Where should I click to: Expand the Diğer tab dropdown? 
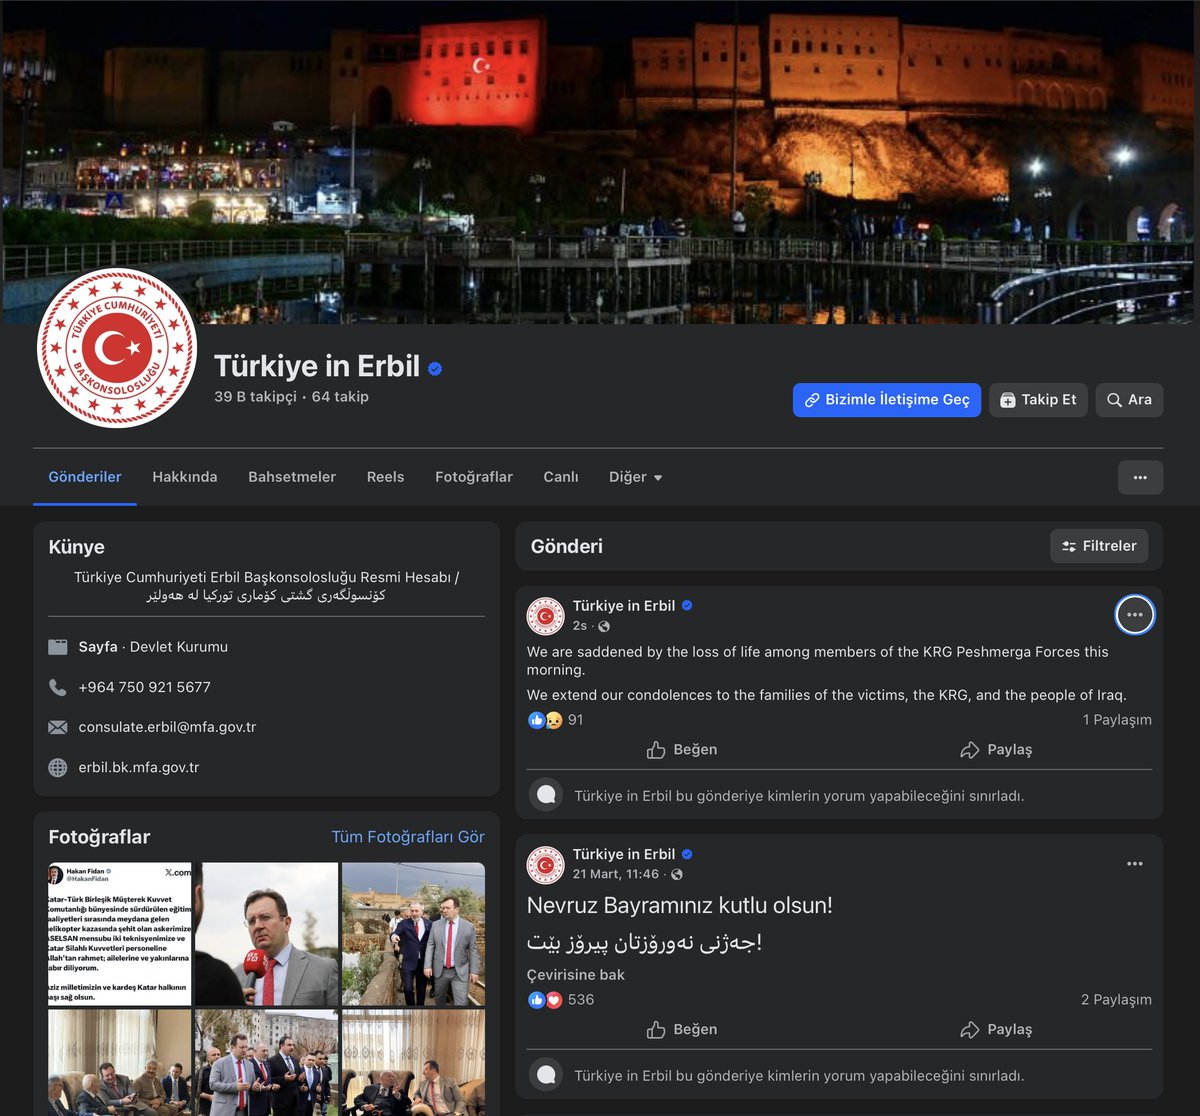(635, 477)
